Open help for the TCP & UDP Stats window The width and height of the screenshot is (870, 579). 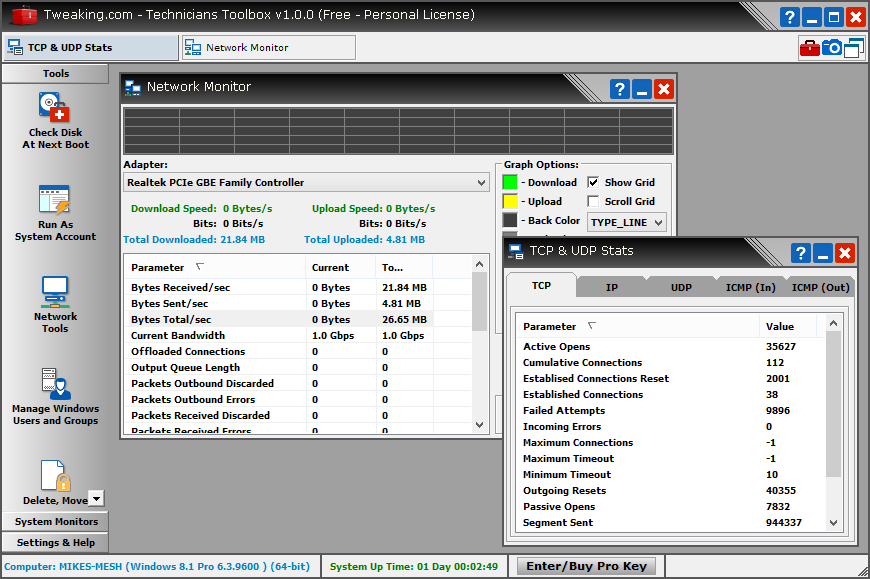[x=801, y=253]
